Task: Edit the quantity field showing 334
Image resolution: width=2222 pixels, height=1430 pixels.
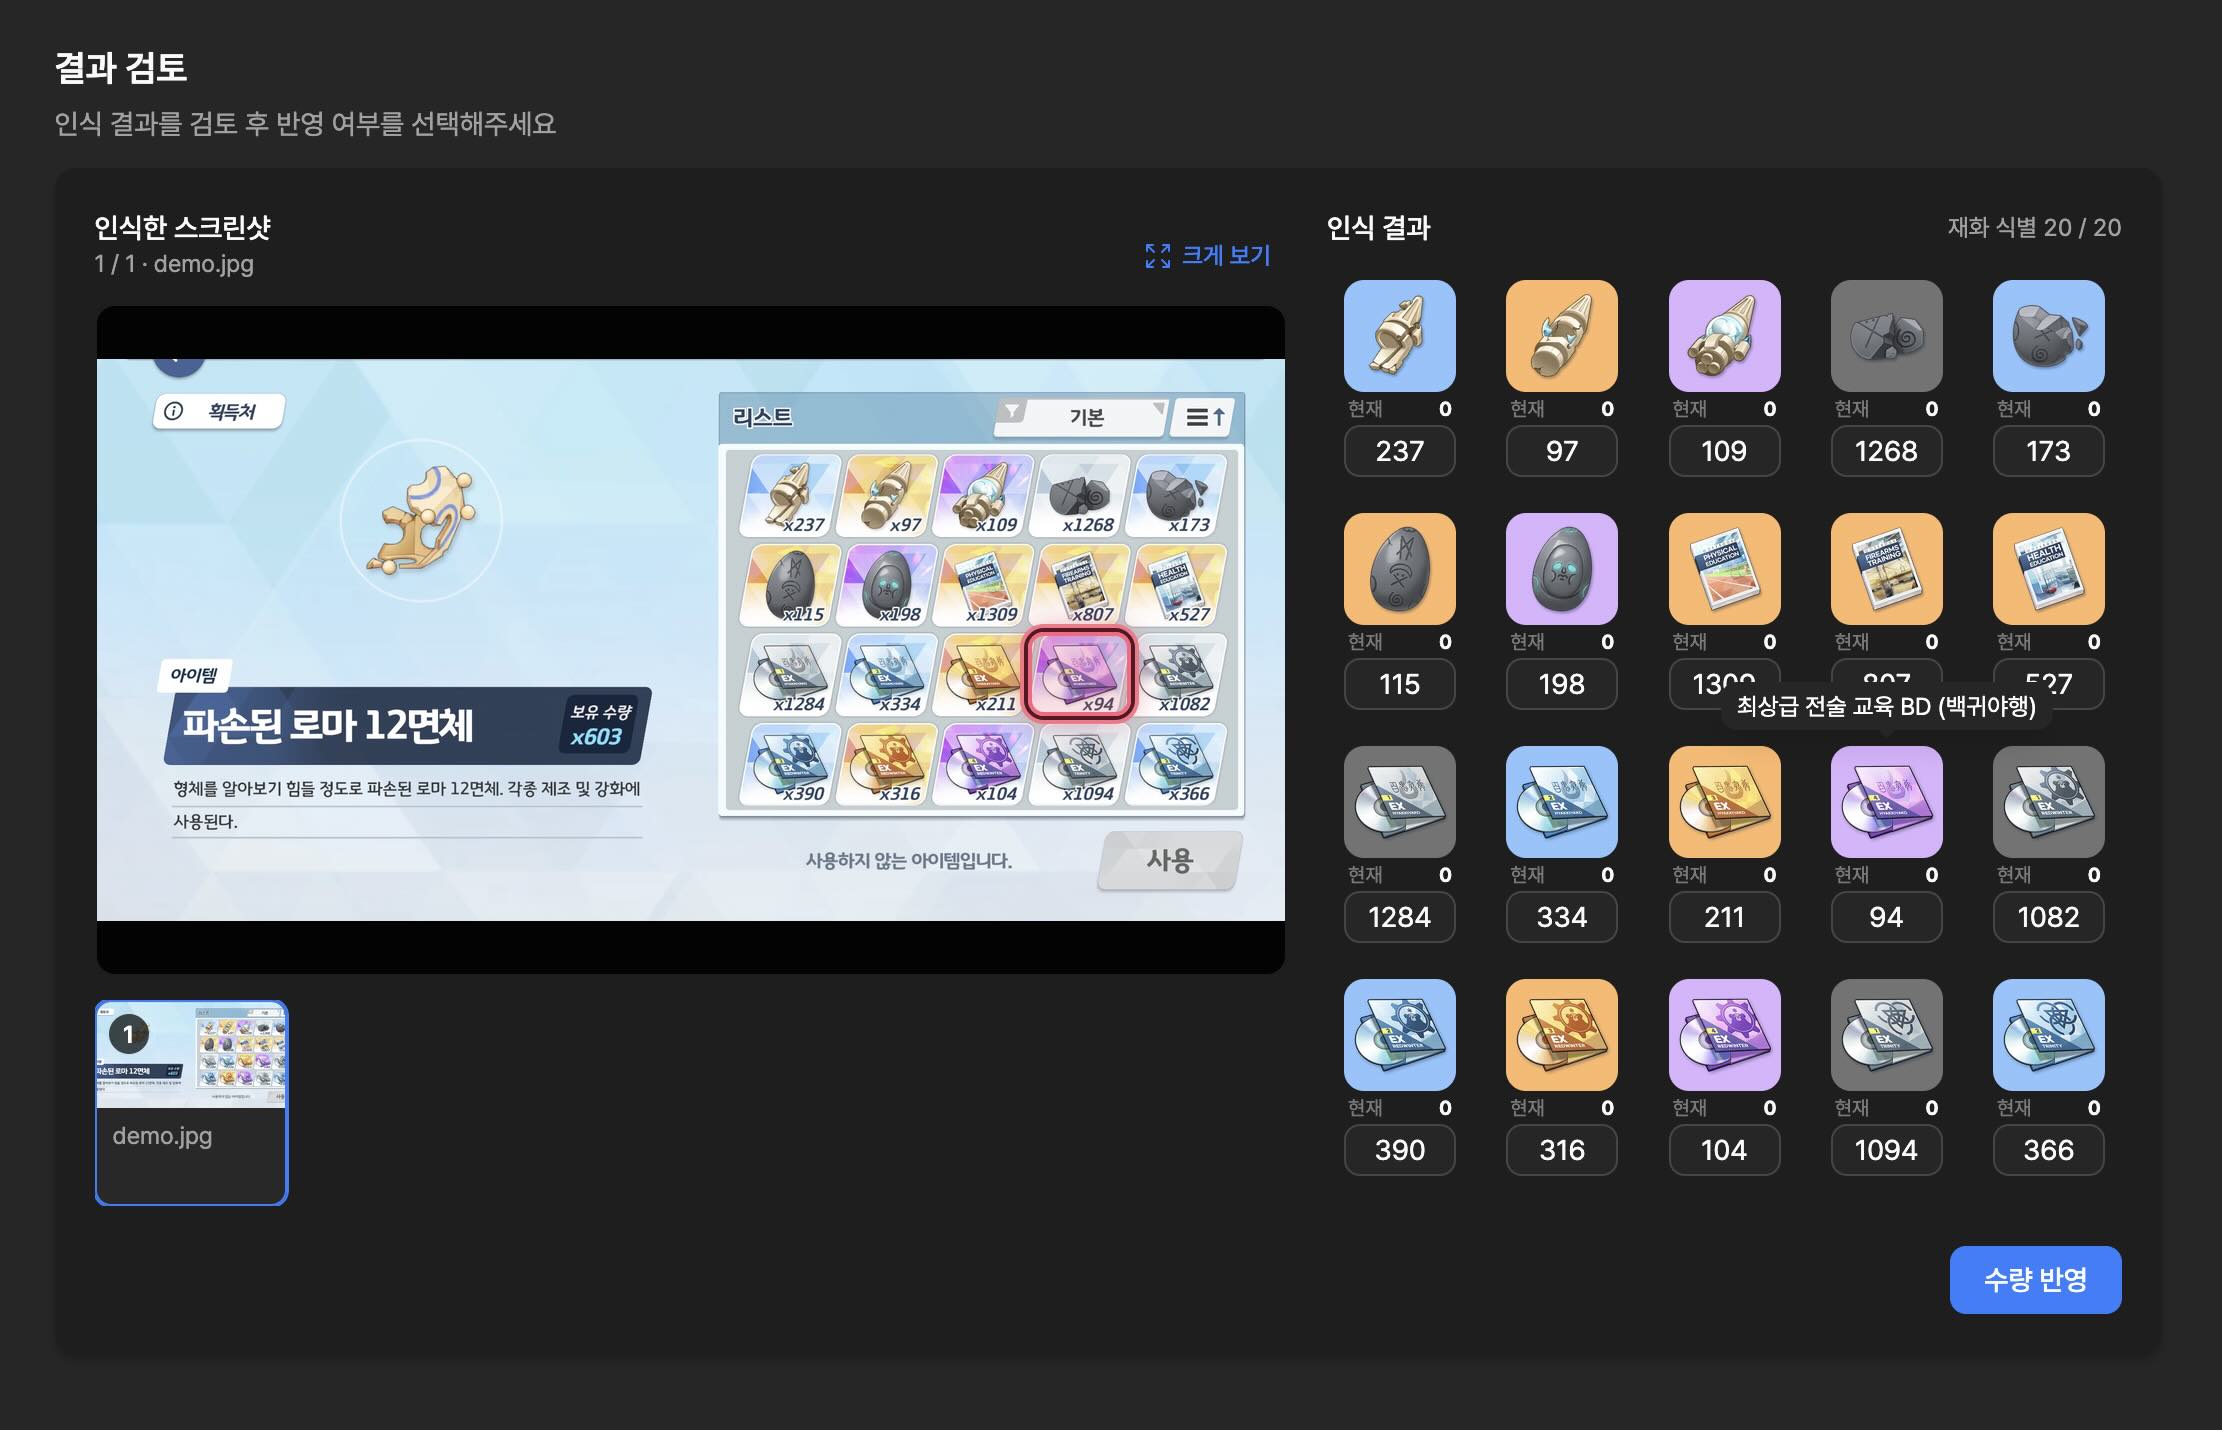Action: [1561, 917]
